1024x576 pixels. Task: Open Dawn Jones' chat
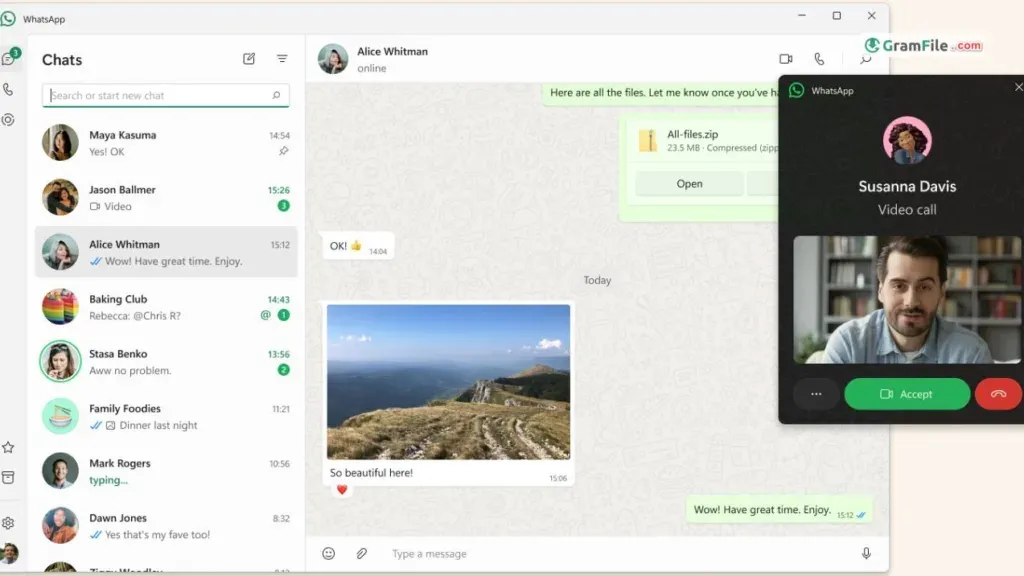[x=166, y=526]
